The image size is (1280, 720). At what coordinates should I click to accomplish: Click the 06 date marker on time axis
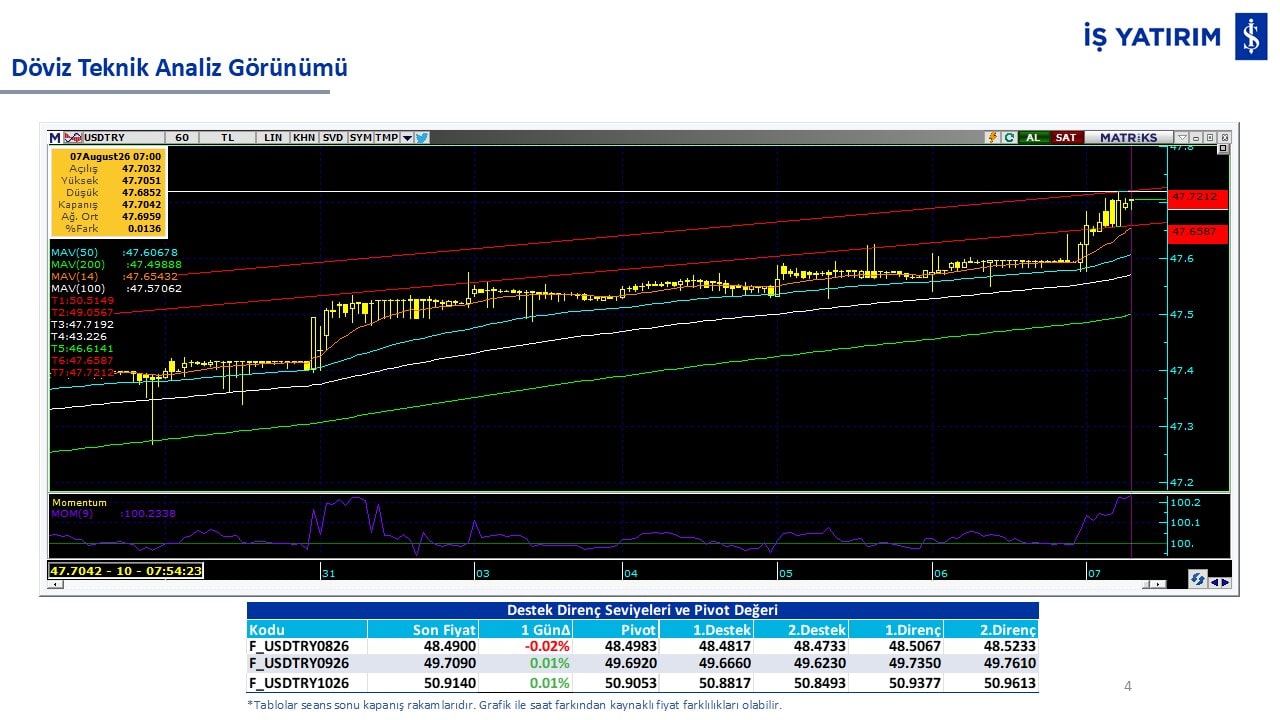[x=940, y=572]
